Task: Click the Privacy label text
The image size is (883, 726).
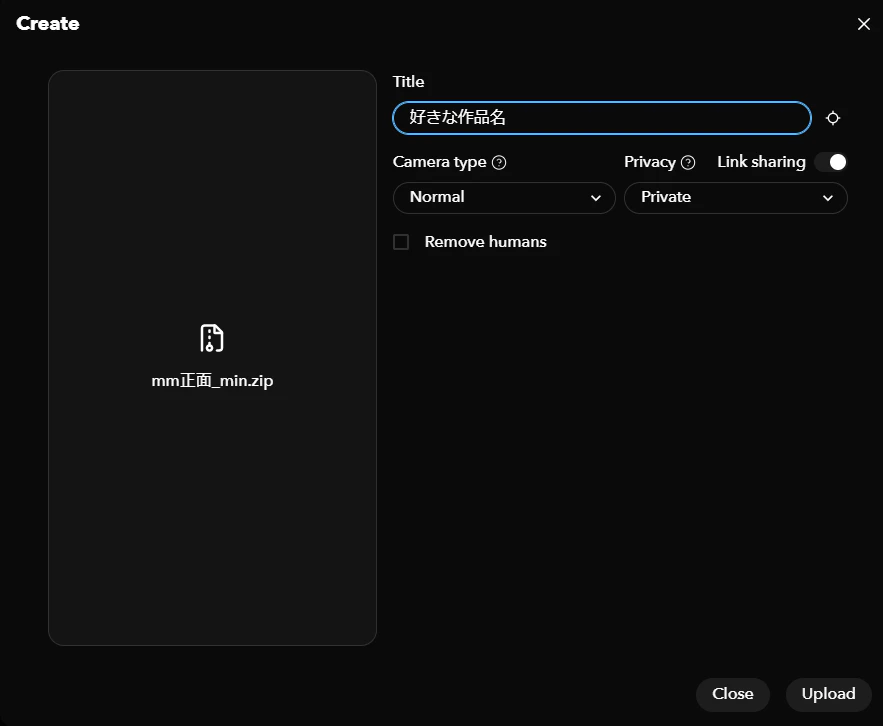Action: [x=649, y=163]
